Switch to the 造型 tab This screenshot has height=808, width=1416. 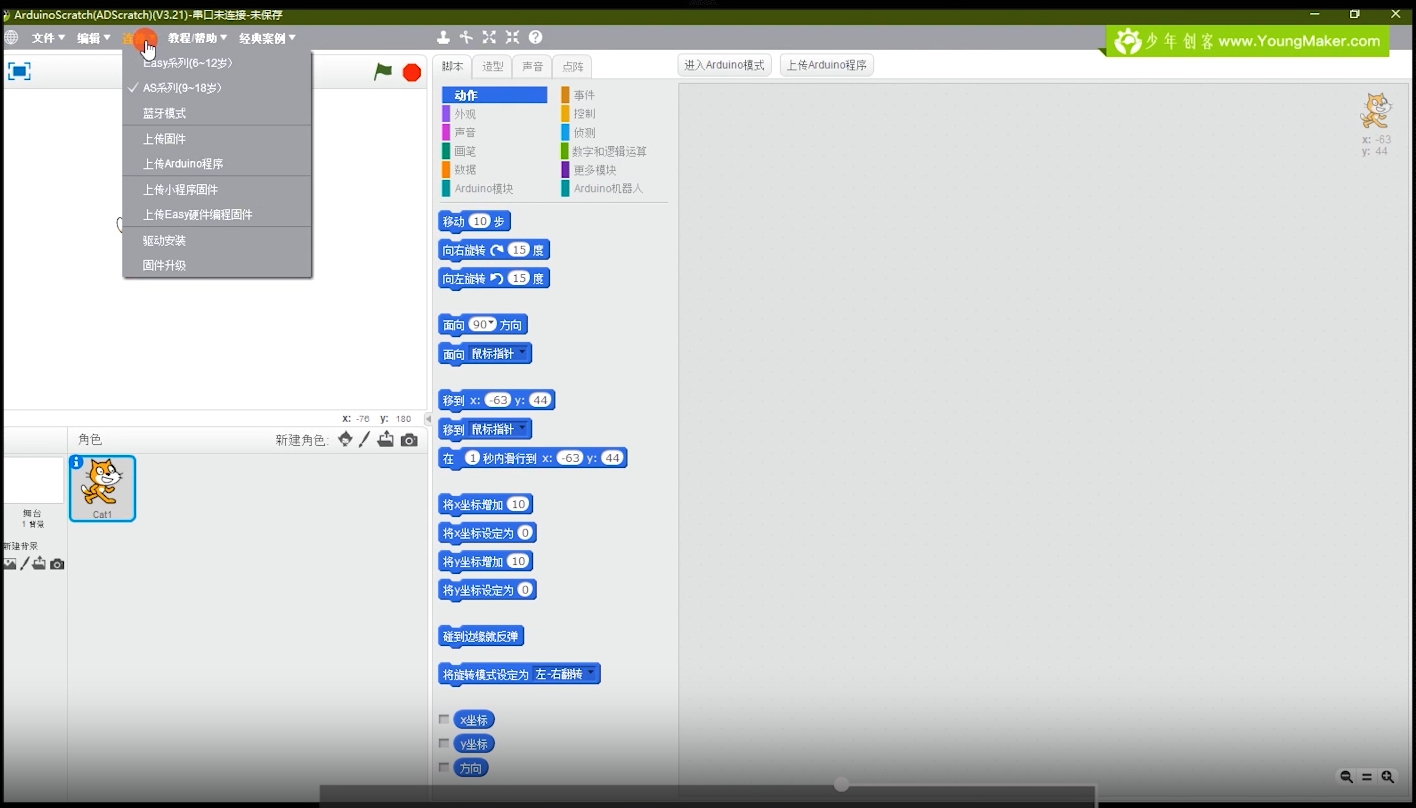[x=493, y=66]
